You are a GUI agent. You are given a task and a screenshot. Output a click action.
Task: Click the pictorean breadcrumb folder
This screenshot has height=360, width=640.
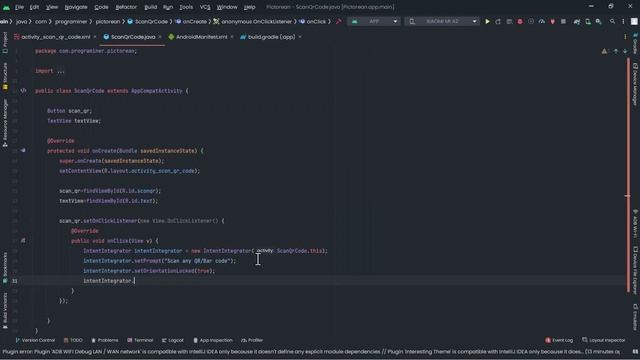point(108,21)
